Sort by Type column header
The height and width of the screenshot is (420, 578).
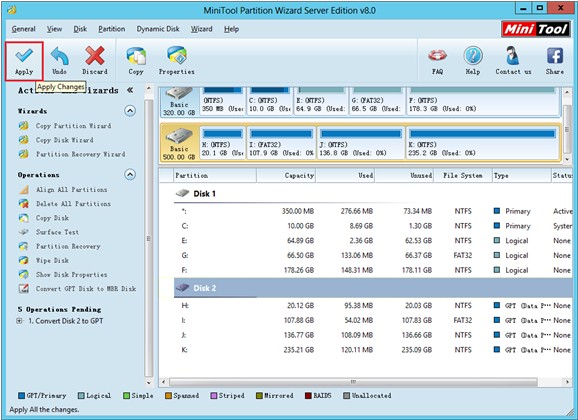[522, 176]
